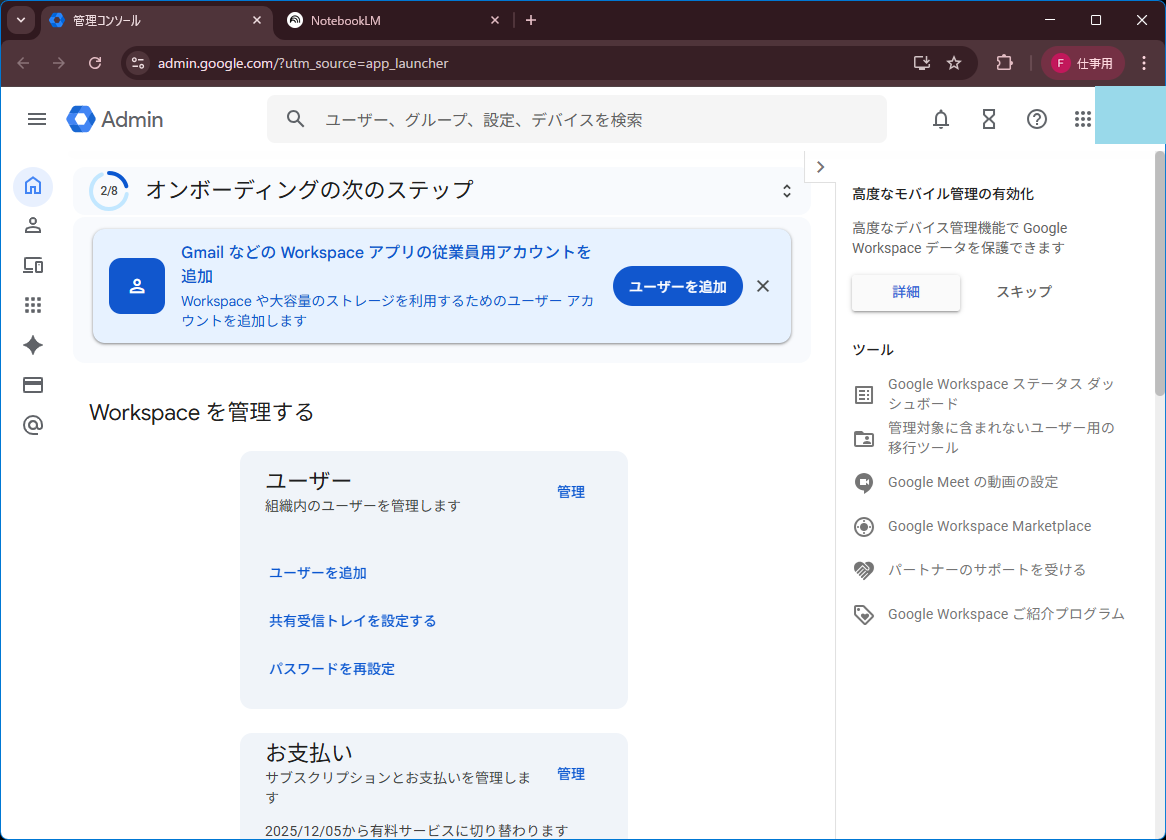
Task: Open the notifications bell
Action: pos(940,120)
